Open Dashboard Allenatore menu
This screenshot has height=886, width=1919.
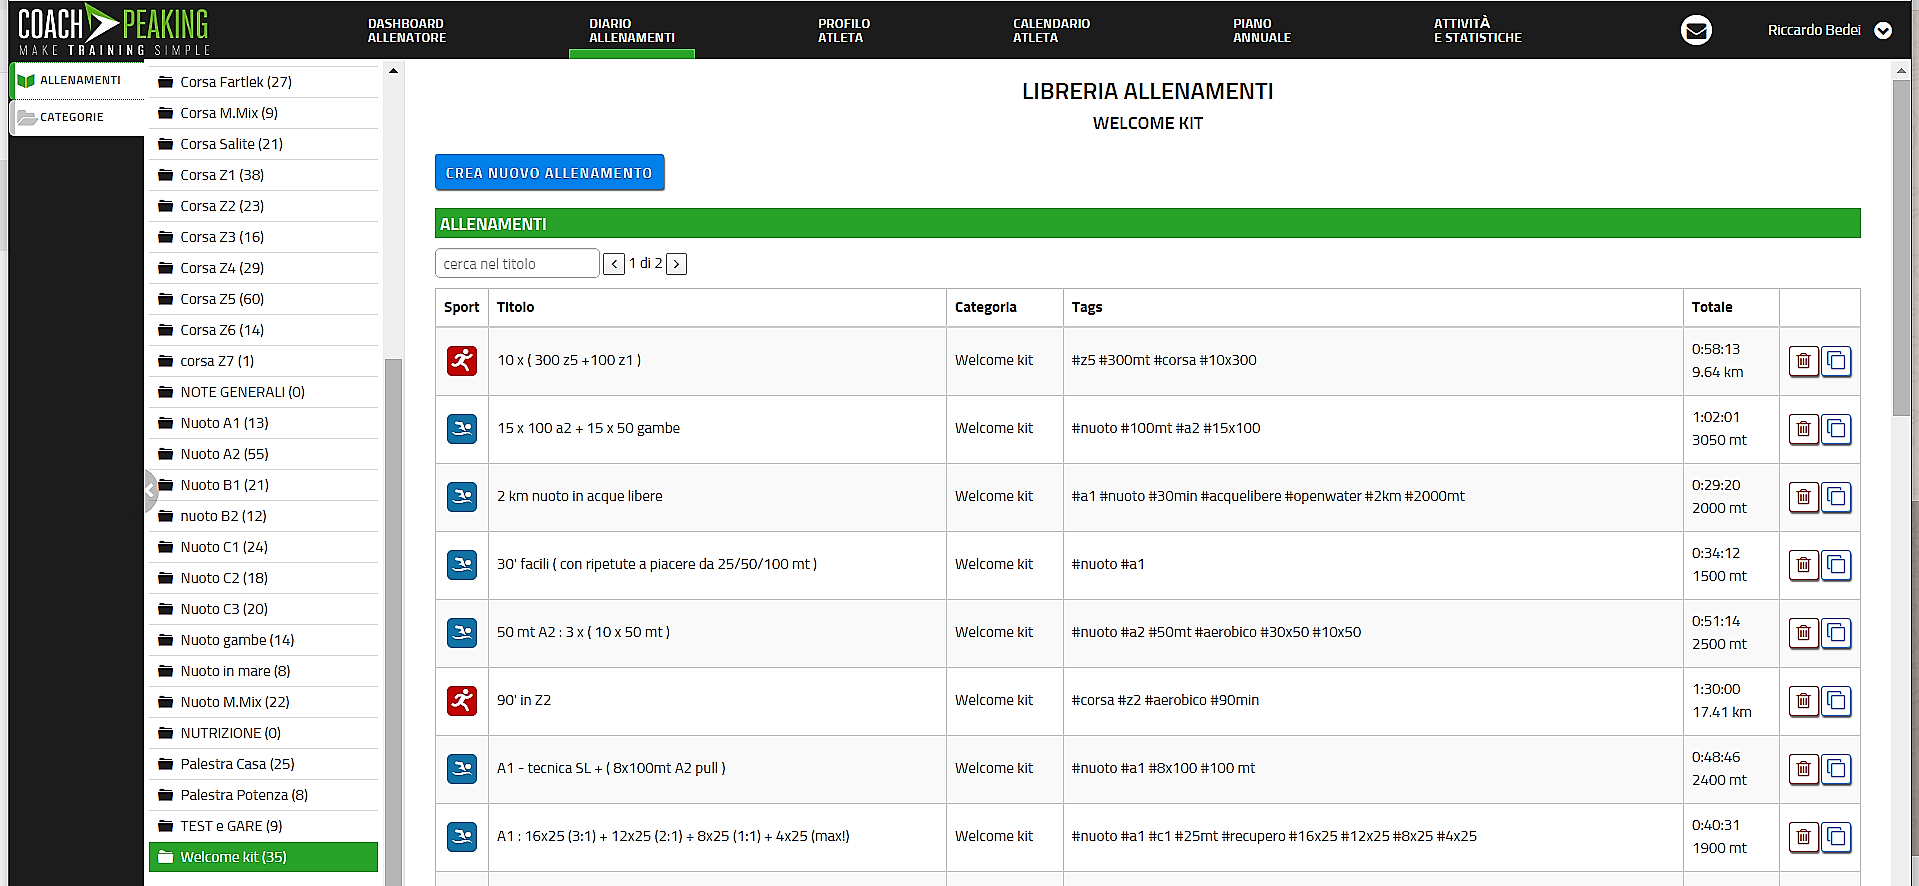tap(407, 31)
